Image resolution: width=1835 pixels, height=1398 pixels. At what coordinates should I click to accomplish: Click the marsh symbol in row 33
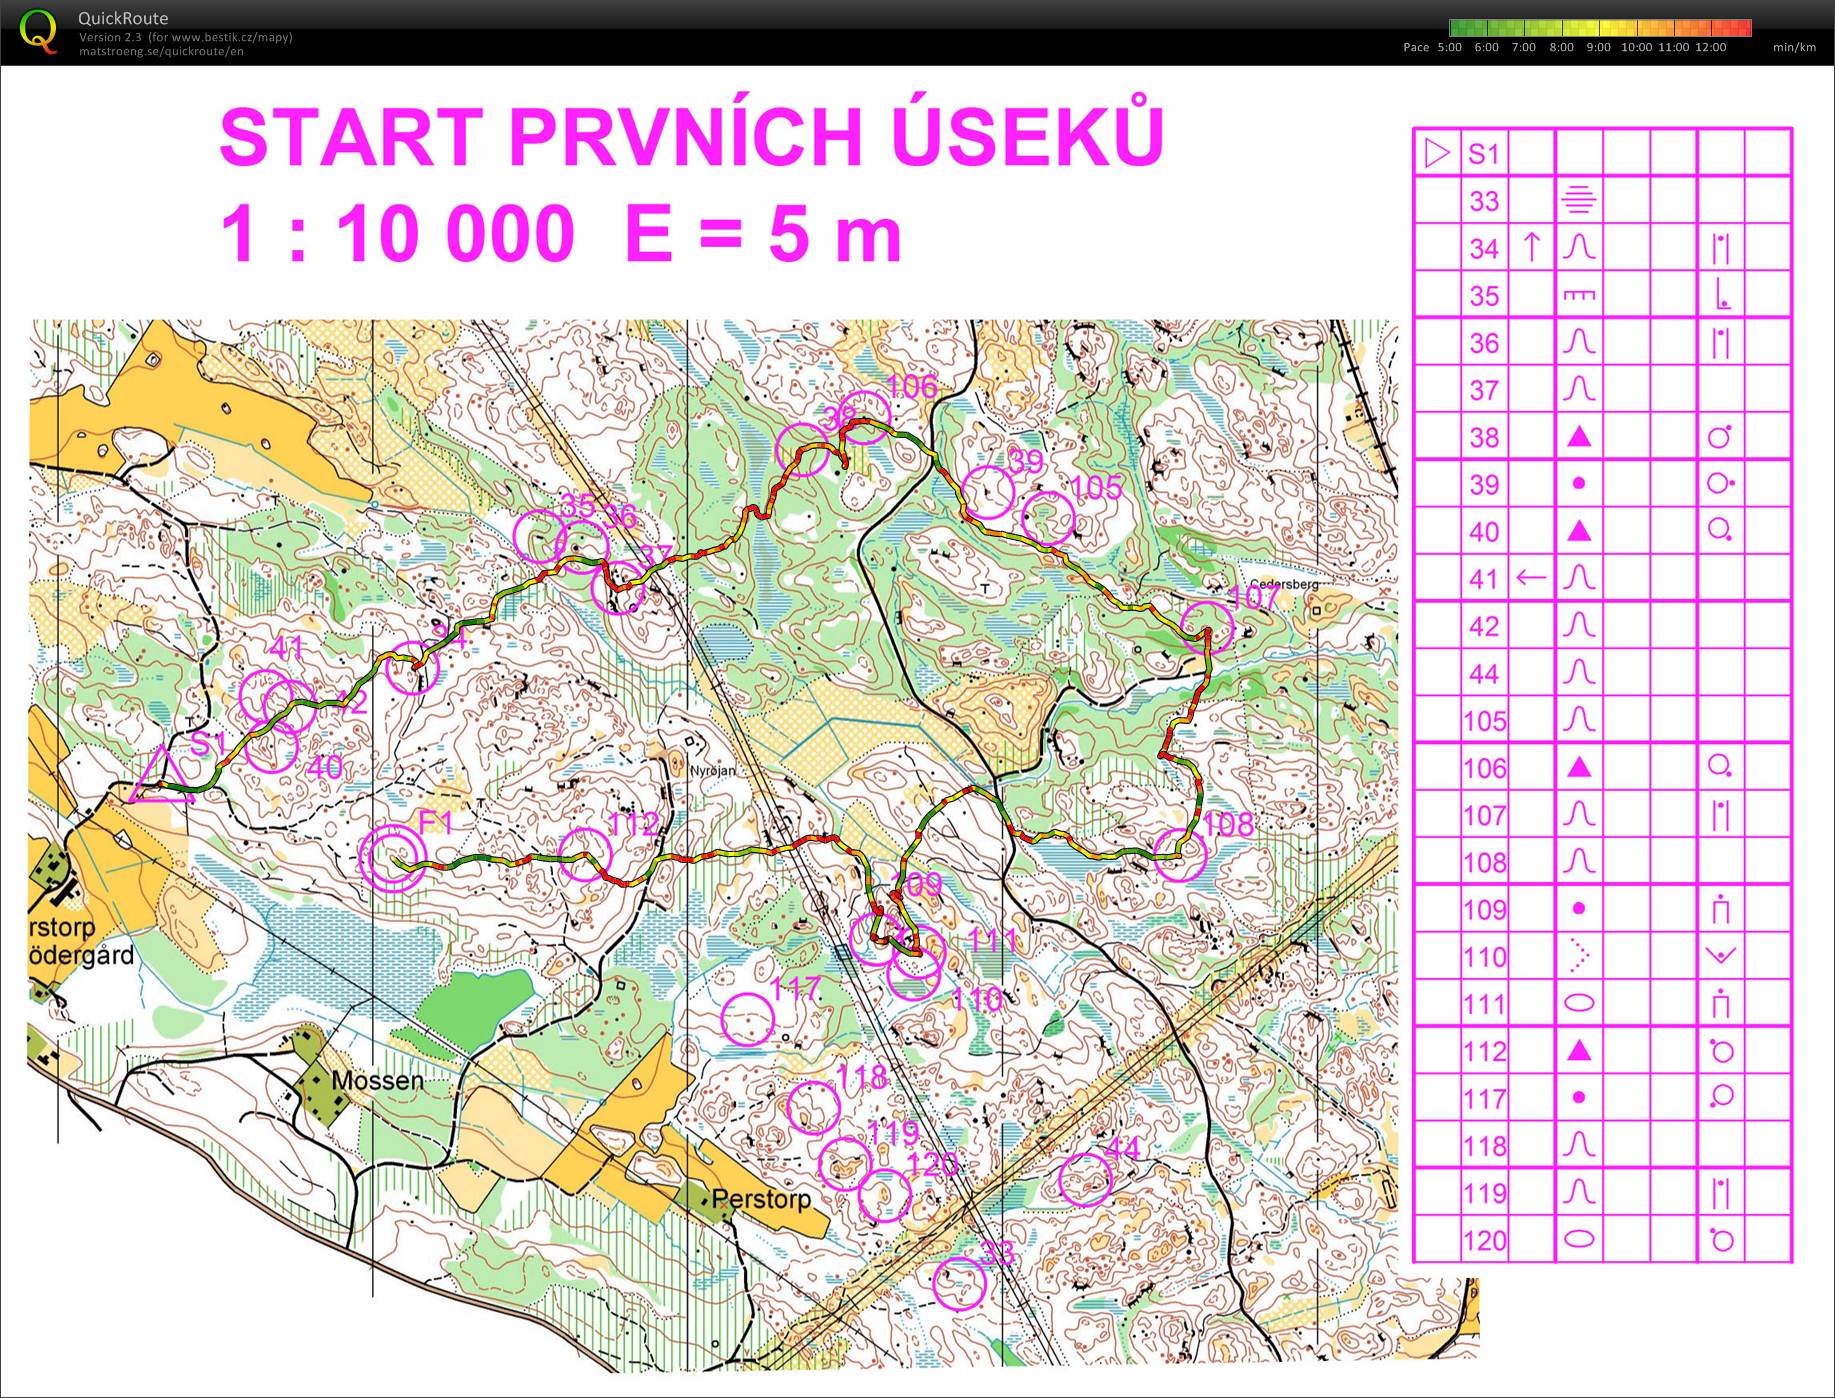pyautogui.click(x=1579, y=200)
